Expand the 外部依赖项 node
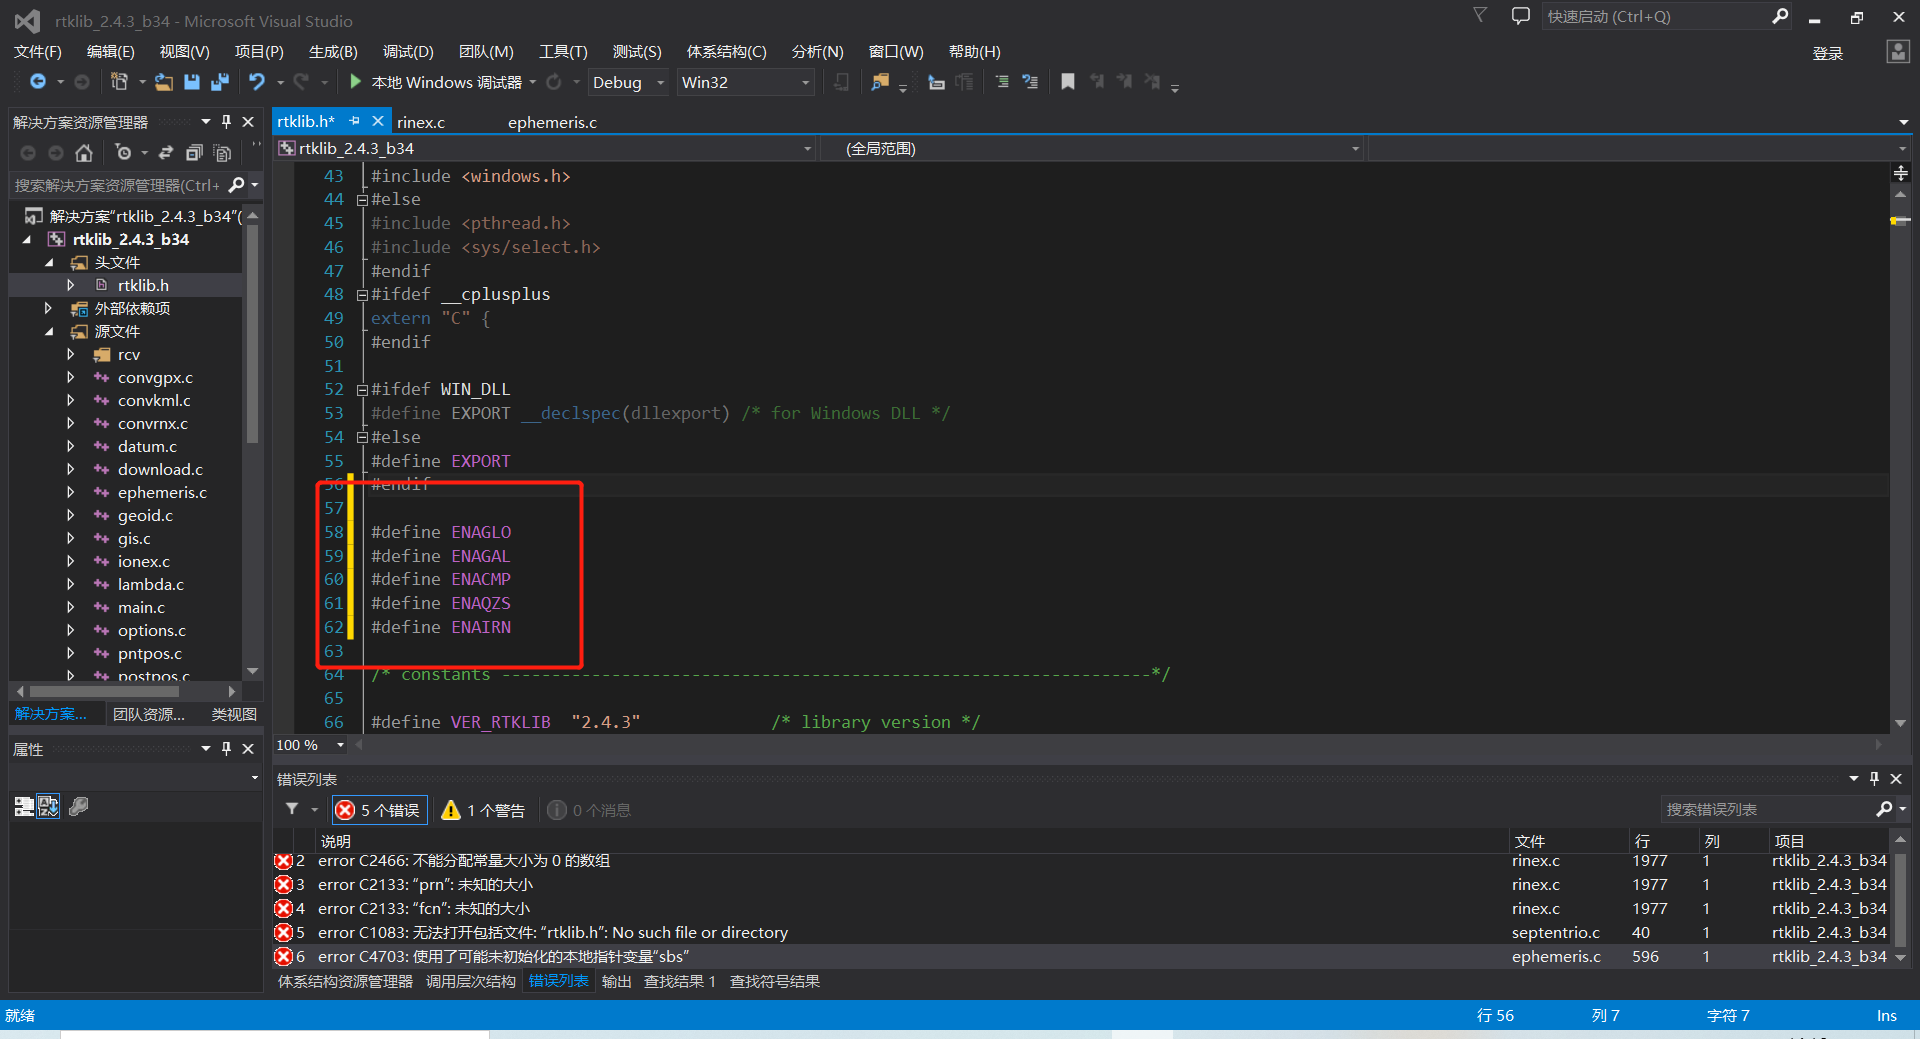The height and width of the screenshot is (1039, 1920). coord(48,308)
